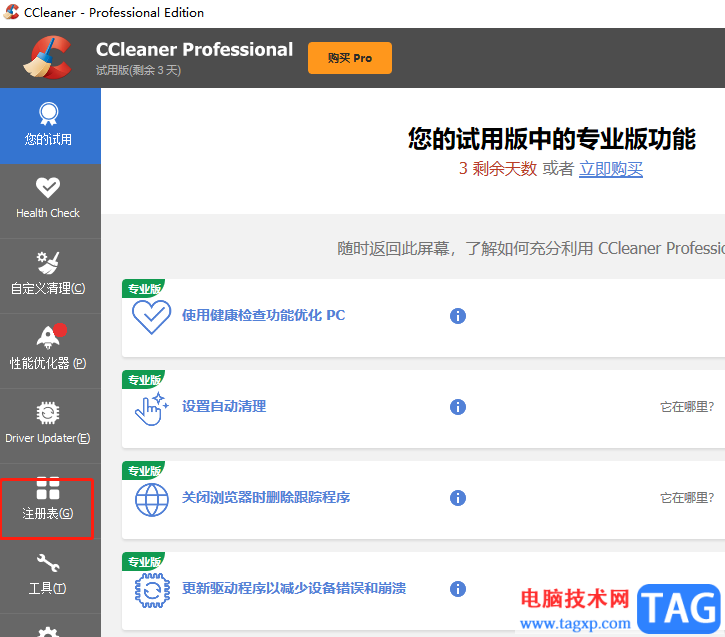Image resolution: width=725 pixels, height=637 pixels.
Task: Click the 立即购买 link
Action: pos(611,169)
